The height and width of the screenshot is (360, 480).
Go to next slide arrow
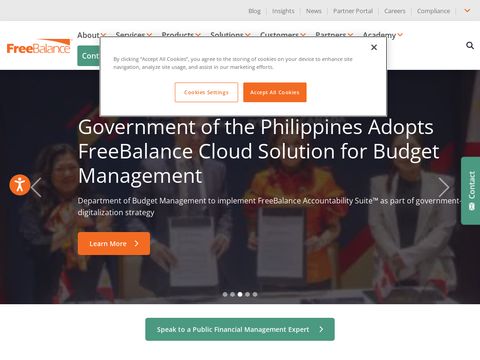444,188
